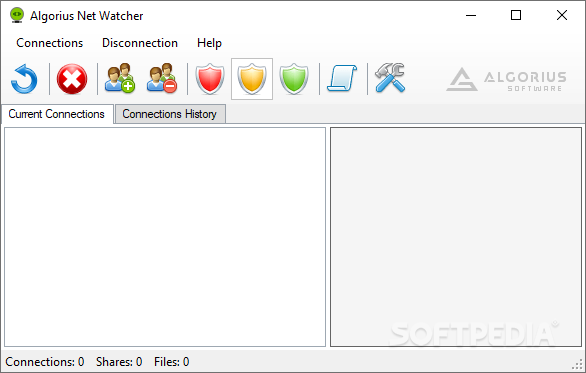
Task: Open the Disconnection menu
Action: 140,43
